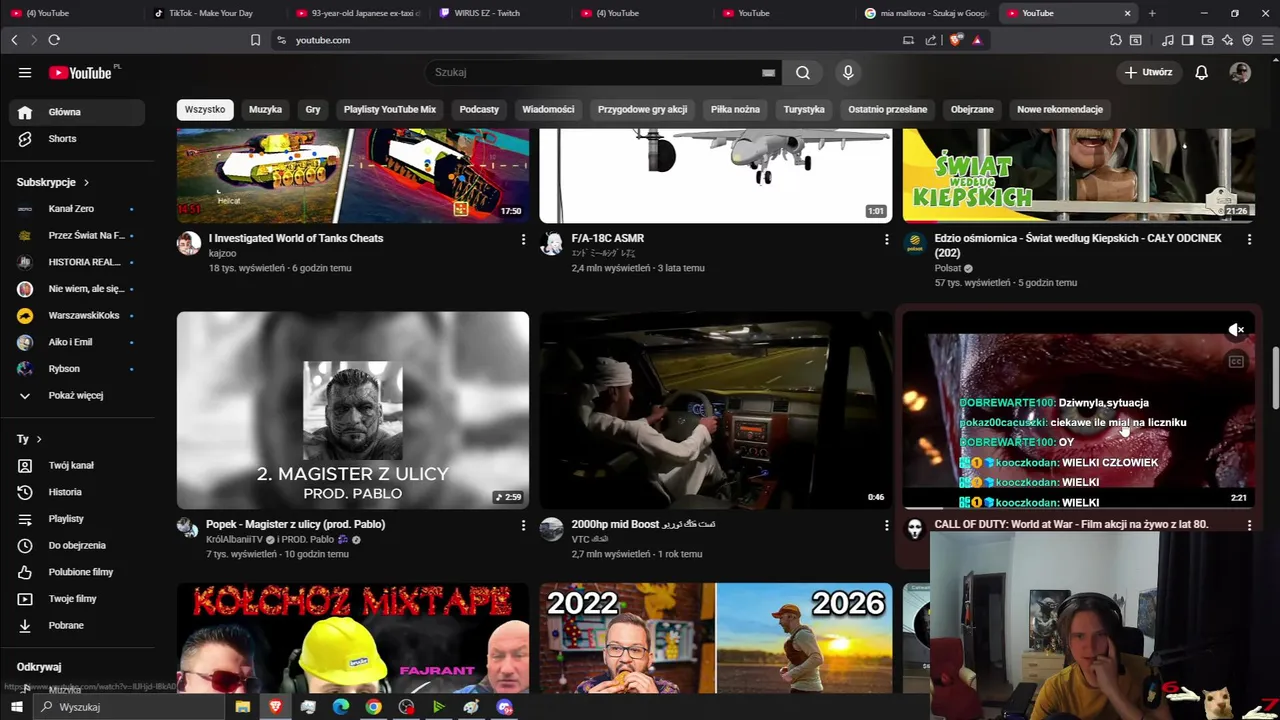The width and height of the screenshot is (1280, 720).
Task: Select the Wiadomości filter chip
Action: click(x=548, y=109)
